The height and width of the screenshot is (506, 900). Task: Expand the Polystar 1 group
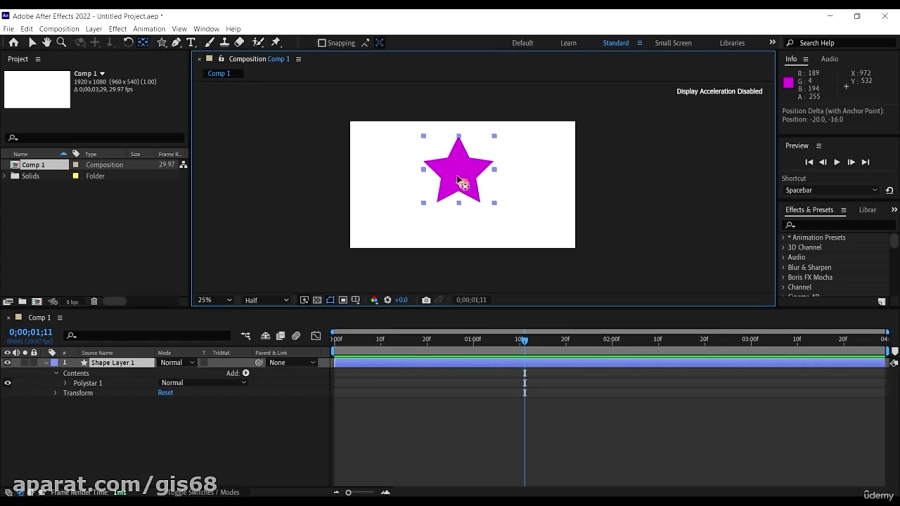click(x=65, y=383)
